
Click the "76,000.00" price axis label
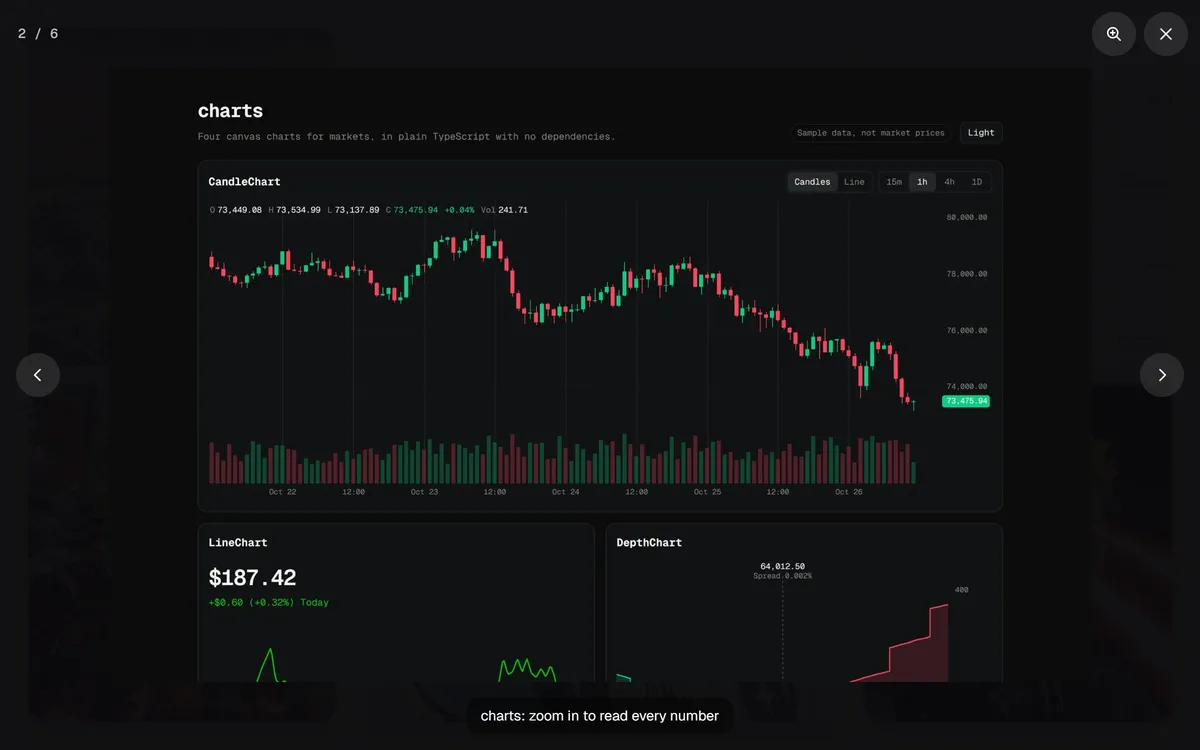pyautogui.click(x=967, y=330)
